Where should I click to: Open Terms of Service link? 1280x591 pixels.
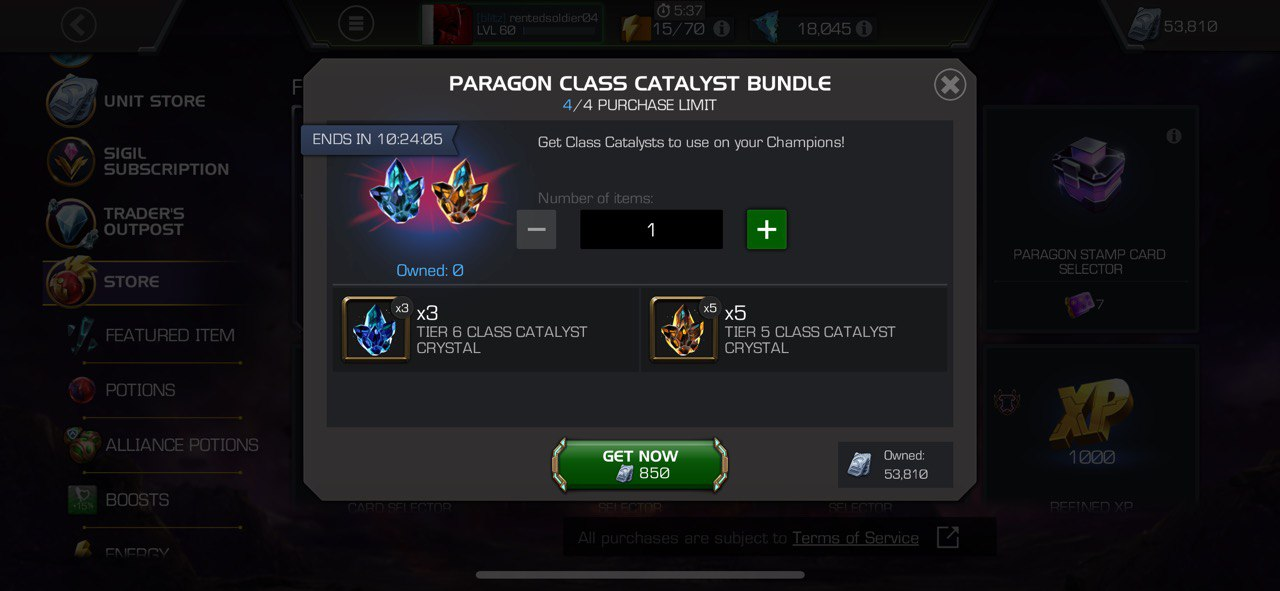(x=855, y=538)
